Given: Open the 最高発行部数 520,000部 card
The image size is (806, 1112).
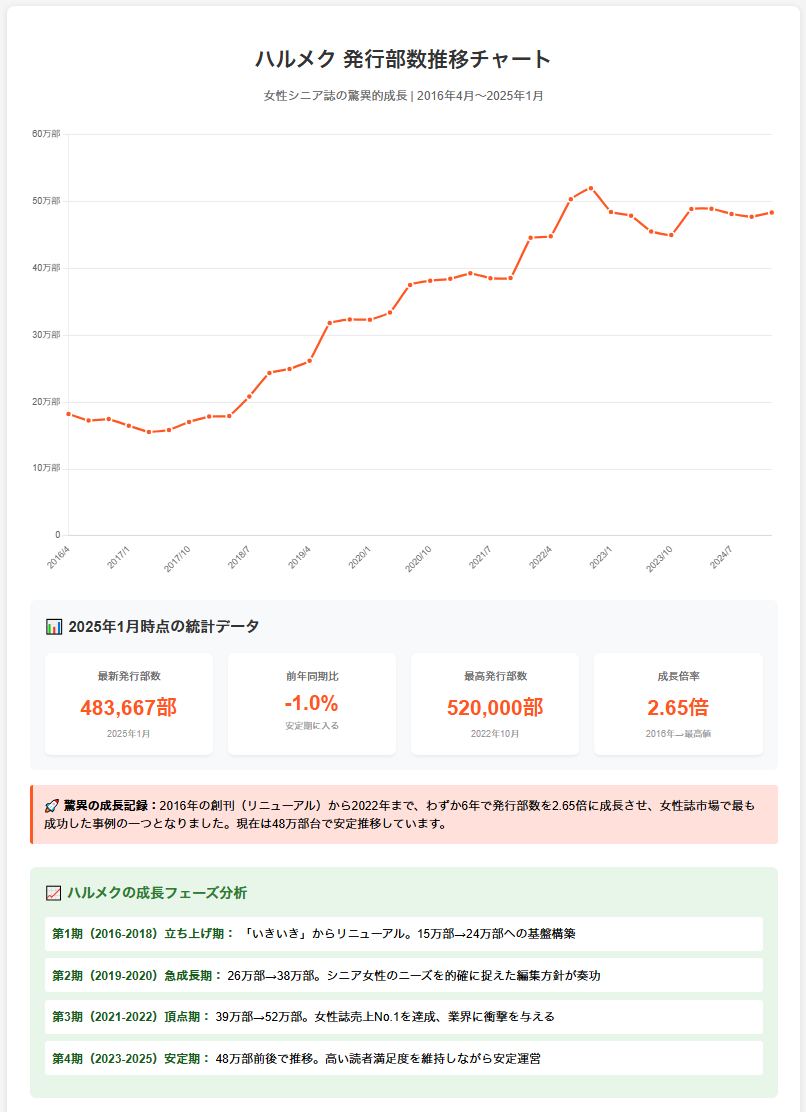Looking at the screenshot, I should (x=495, y=704).
